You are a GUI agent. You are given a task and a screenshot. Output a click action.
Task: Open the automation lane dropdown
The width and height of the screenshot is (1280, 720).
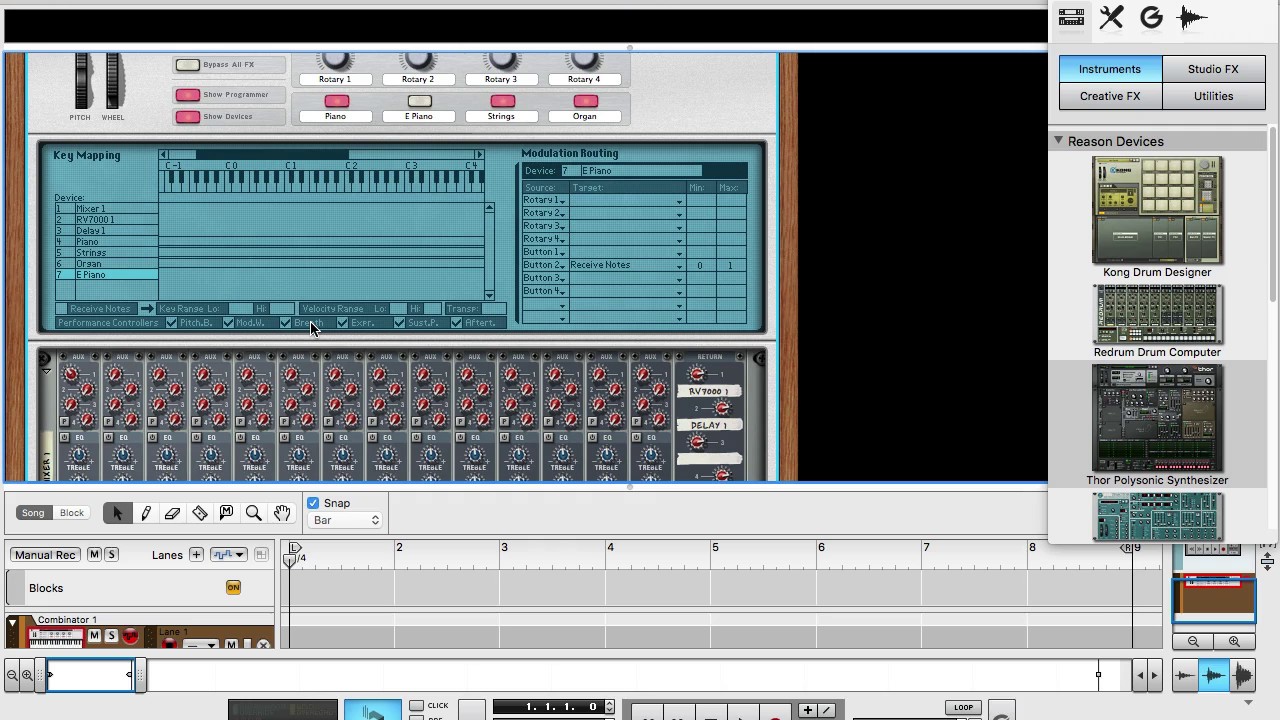(228, 555)
